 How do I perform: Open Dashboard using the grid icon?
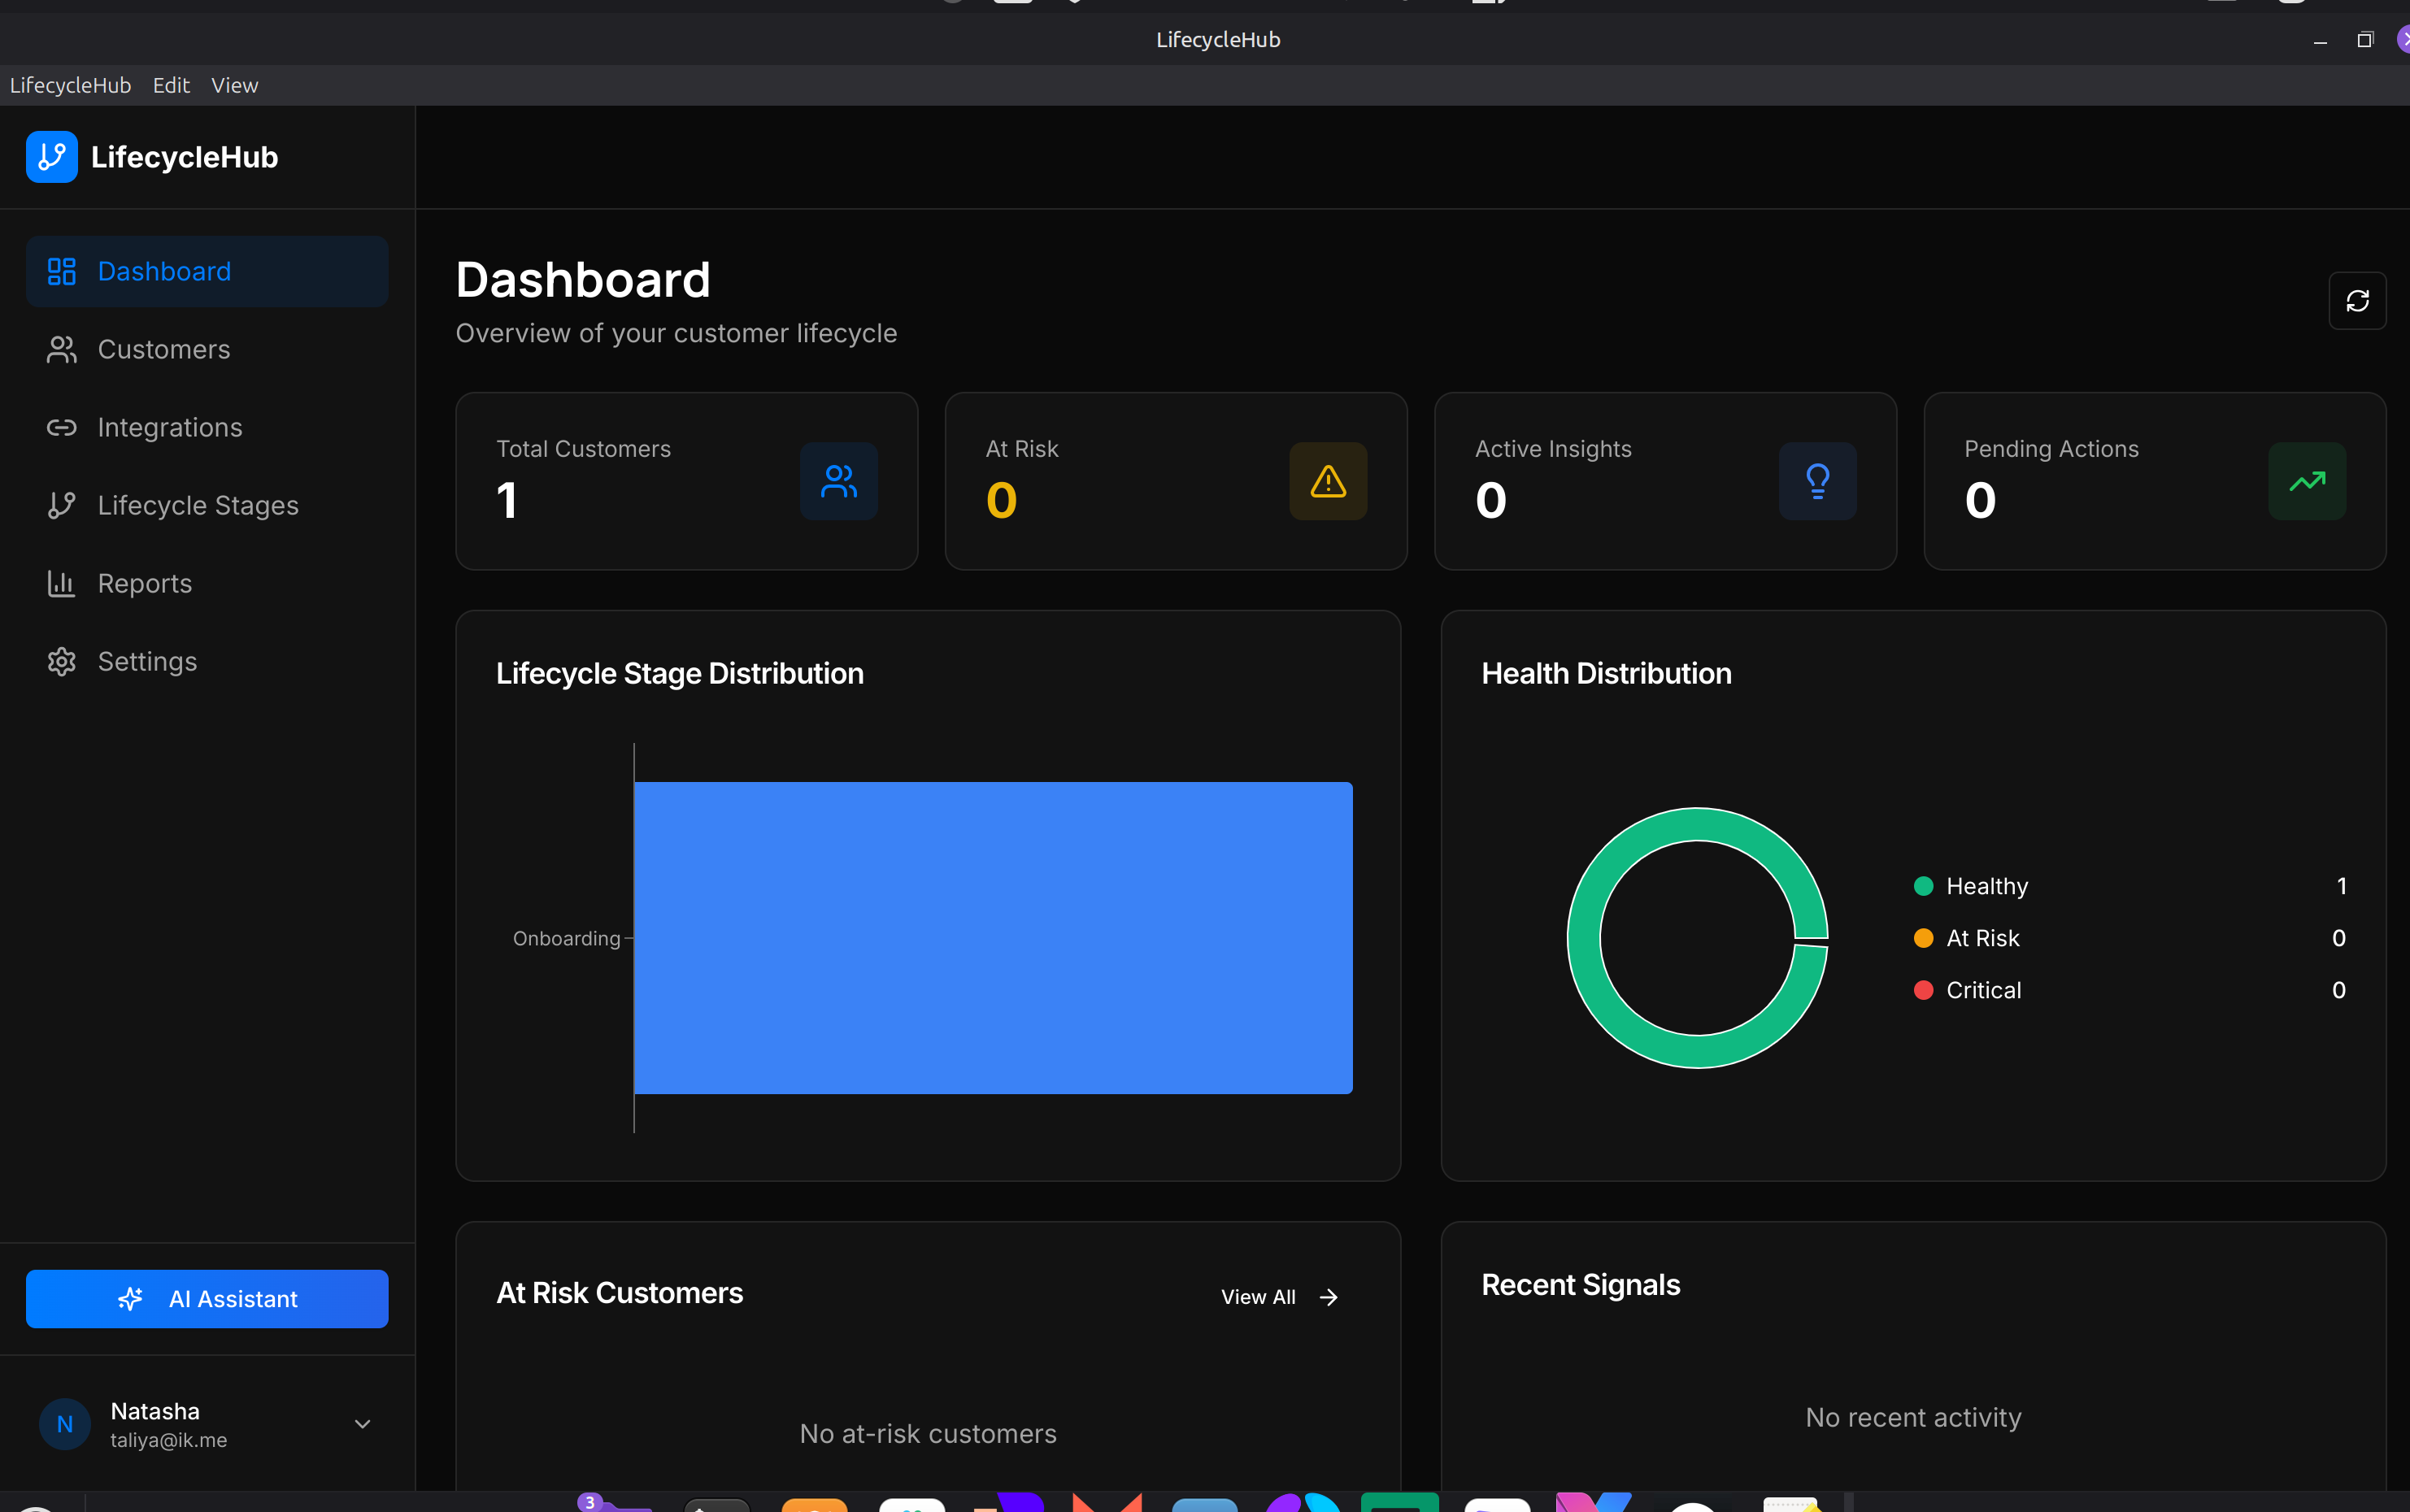[x=61, y=270]
